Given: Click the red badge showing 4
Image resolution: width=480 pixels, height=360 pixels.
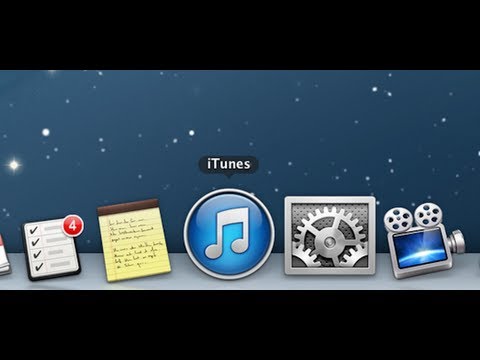Looking at the screenshot, I should pos(73,226).
